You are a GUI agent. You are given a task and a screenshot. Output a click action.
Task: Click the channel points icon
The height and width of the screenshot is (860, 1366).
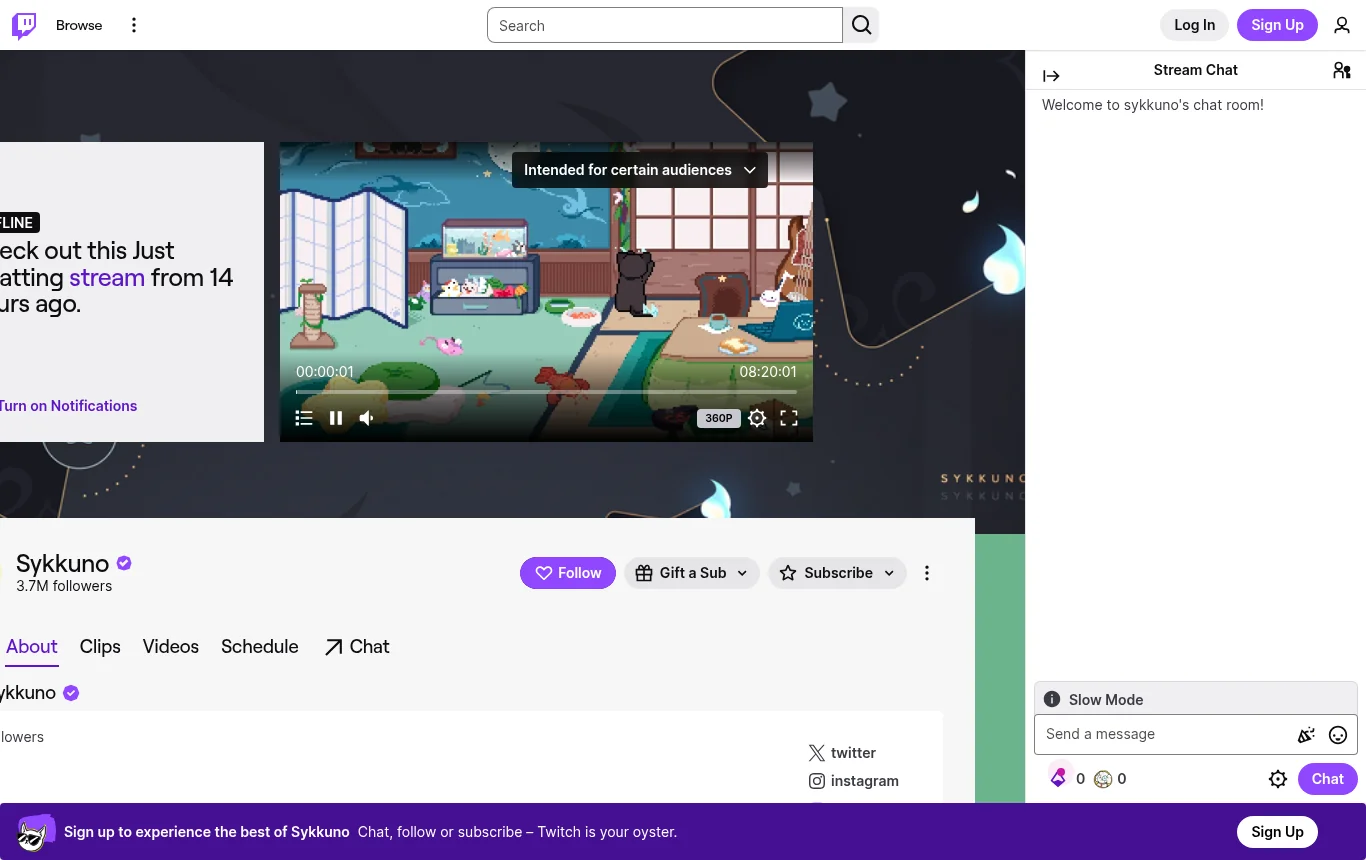pyautogui.click(x=1103, y=779)
